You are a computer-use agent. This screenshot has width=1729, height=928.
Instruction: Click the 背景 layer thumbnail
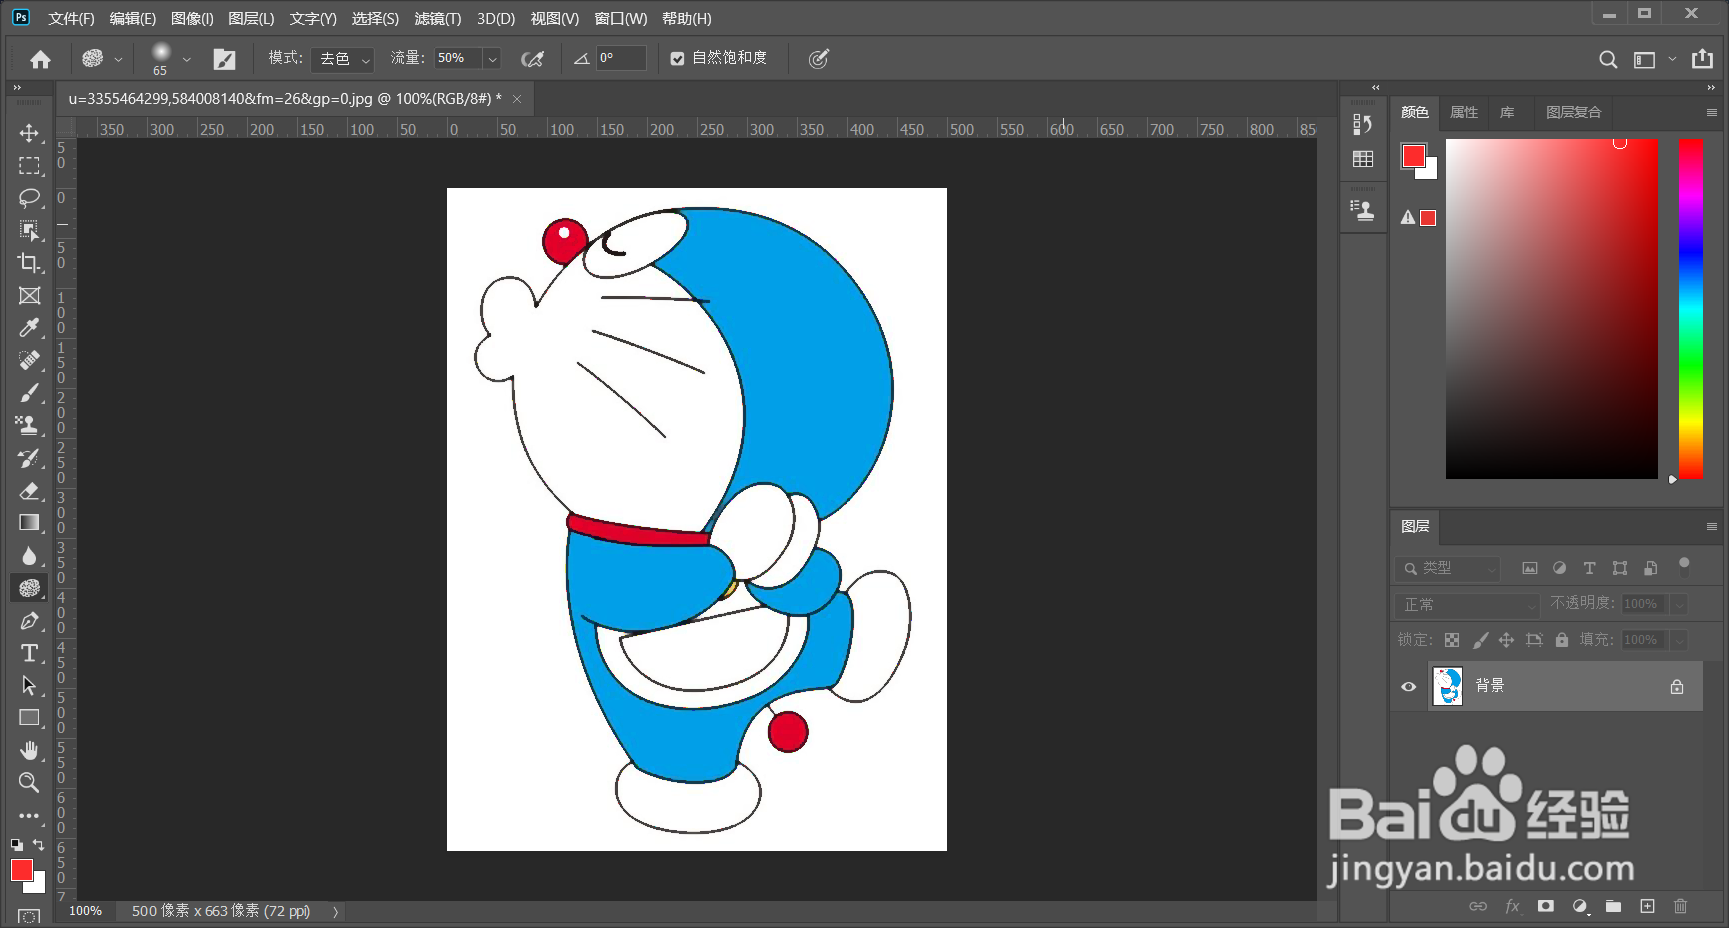pos(1447,686)
